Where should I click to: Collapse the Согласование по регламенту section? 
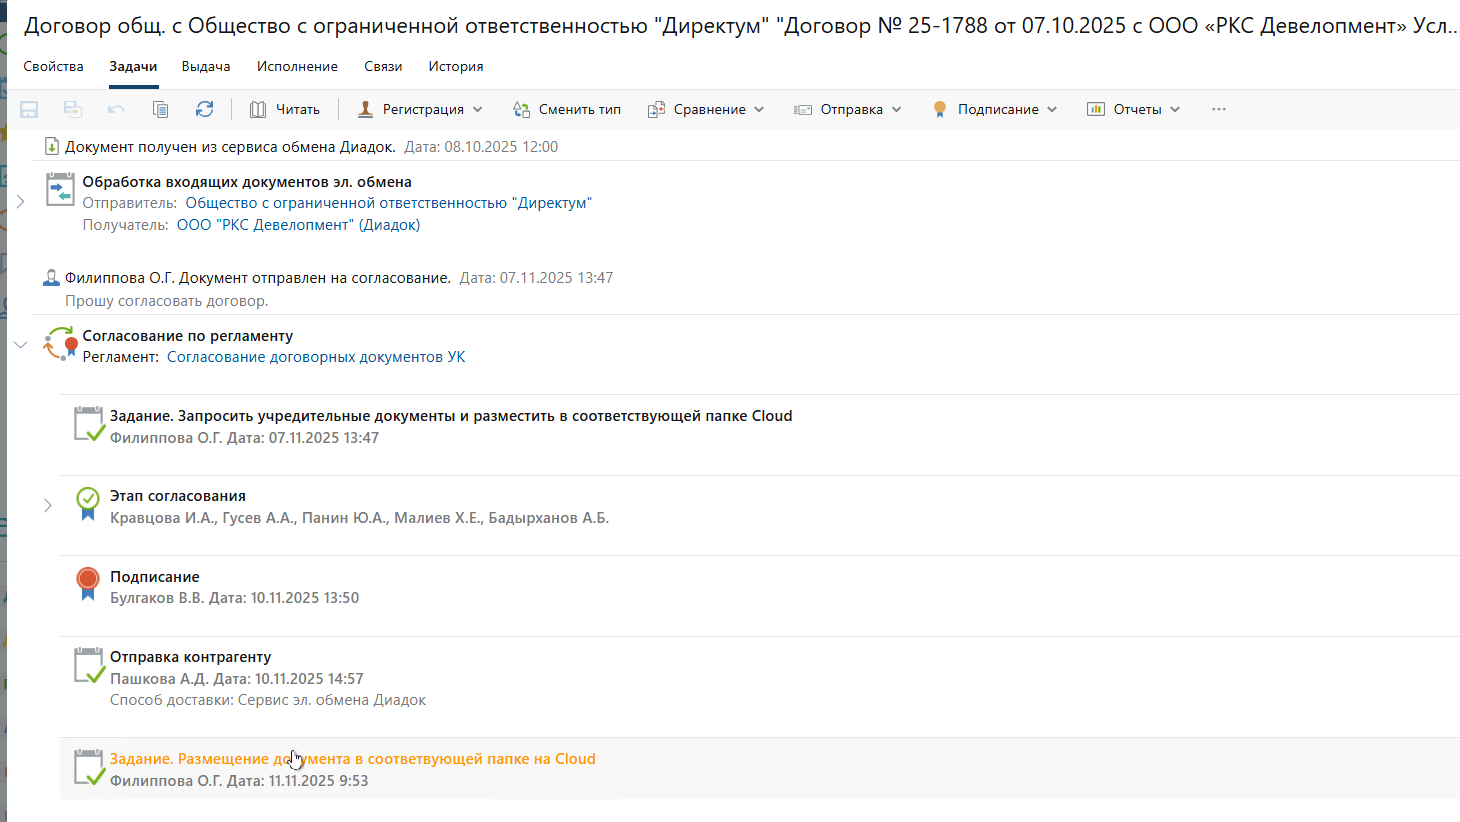pos(20,345)
